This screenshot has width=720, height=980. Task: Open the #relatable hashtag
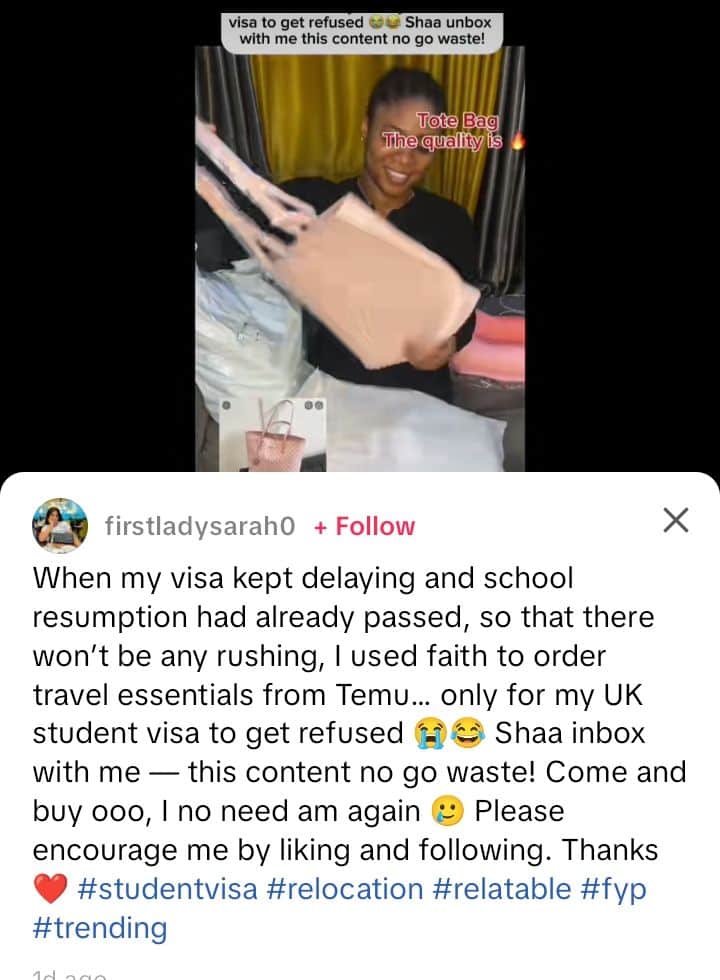click(502, 888)
